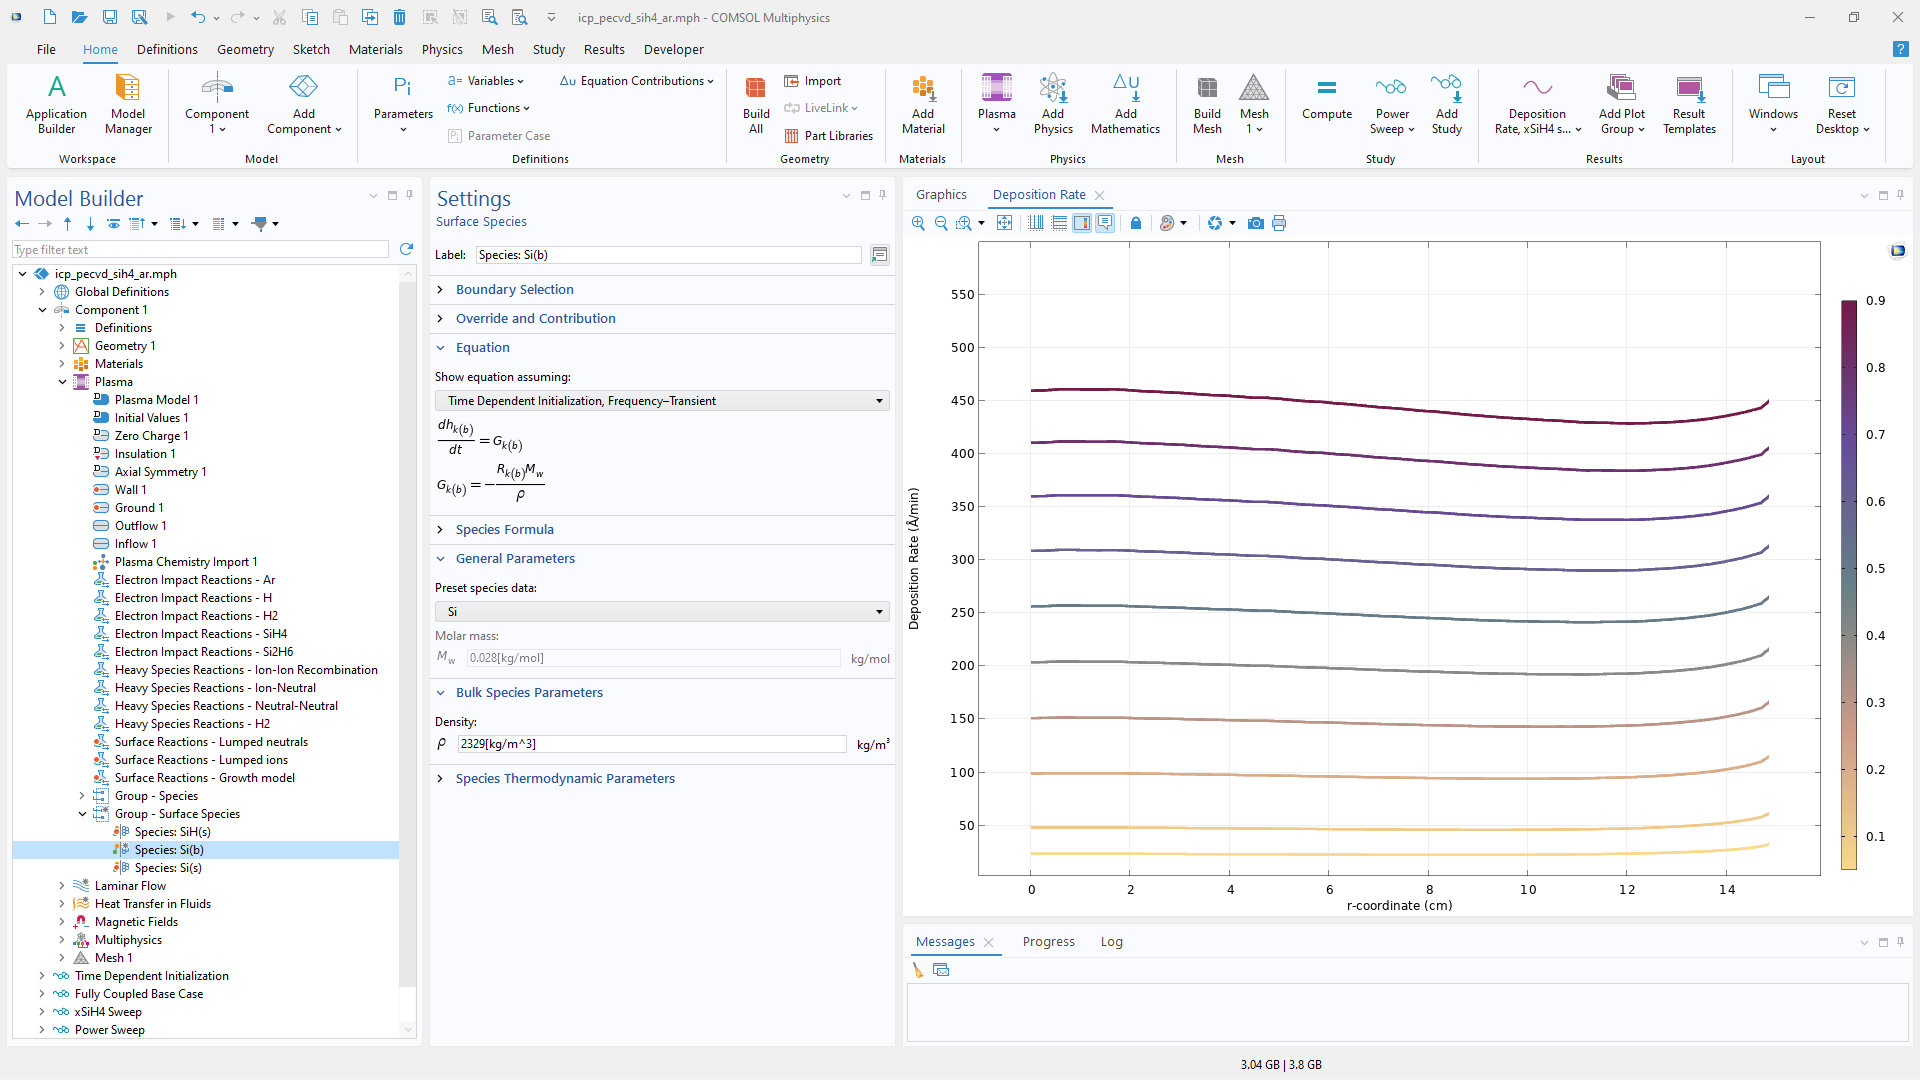Viewport: 1920px width, 1080px height.
Task: Toggle the color legend display button
Action: click(x=1082, y=223)
